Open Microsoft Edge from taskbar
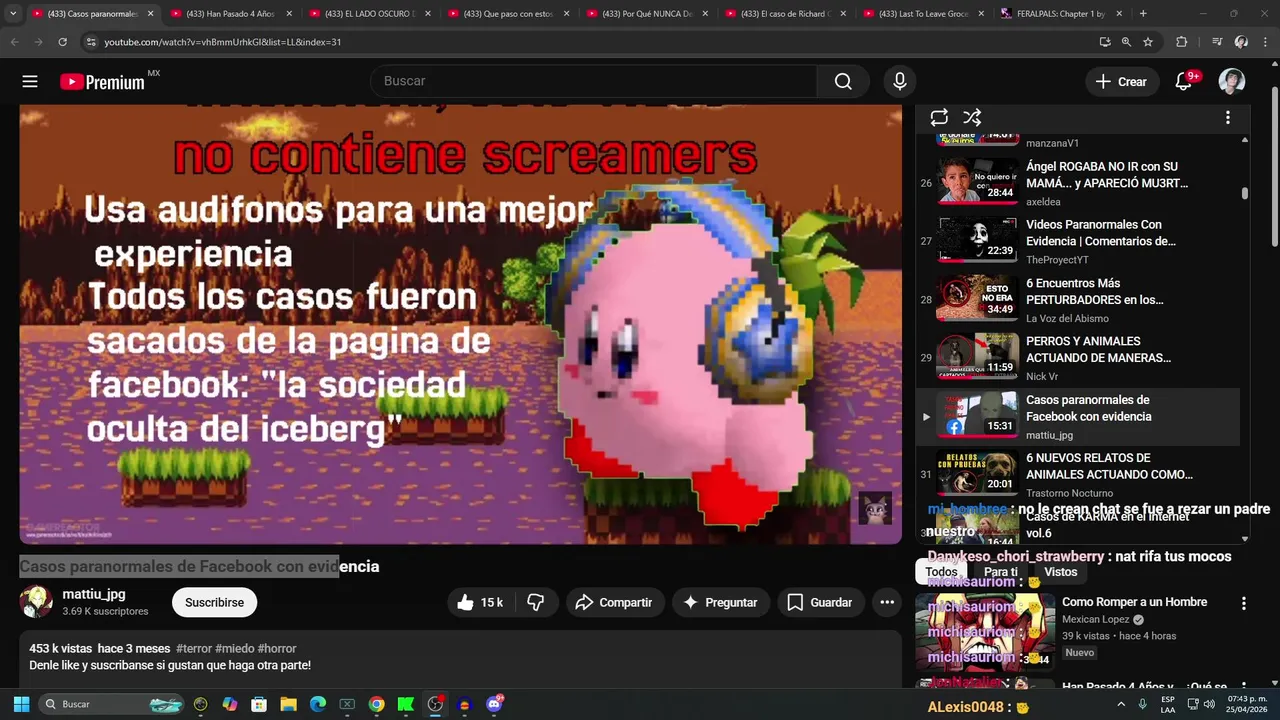This screenshot has width=1280, height=720. (x=317, y=704)
